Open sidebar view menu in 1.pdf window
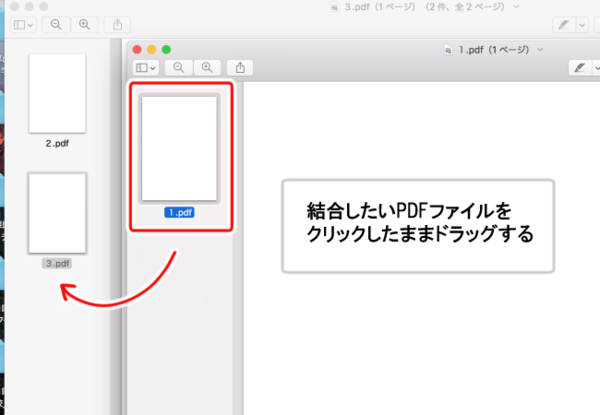 coord(146,68)
